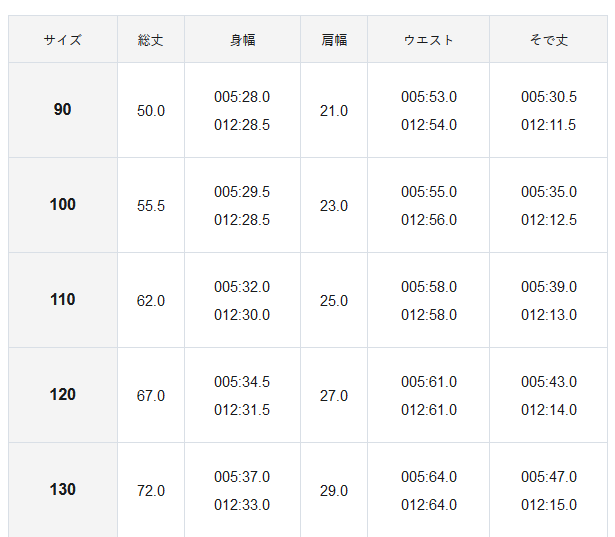Viewport: 615px width, 537px height.
Task: Click 012:13.0 in the そで丈 column
Action: point(549,315)
